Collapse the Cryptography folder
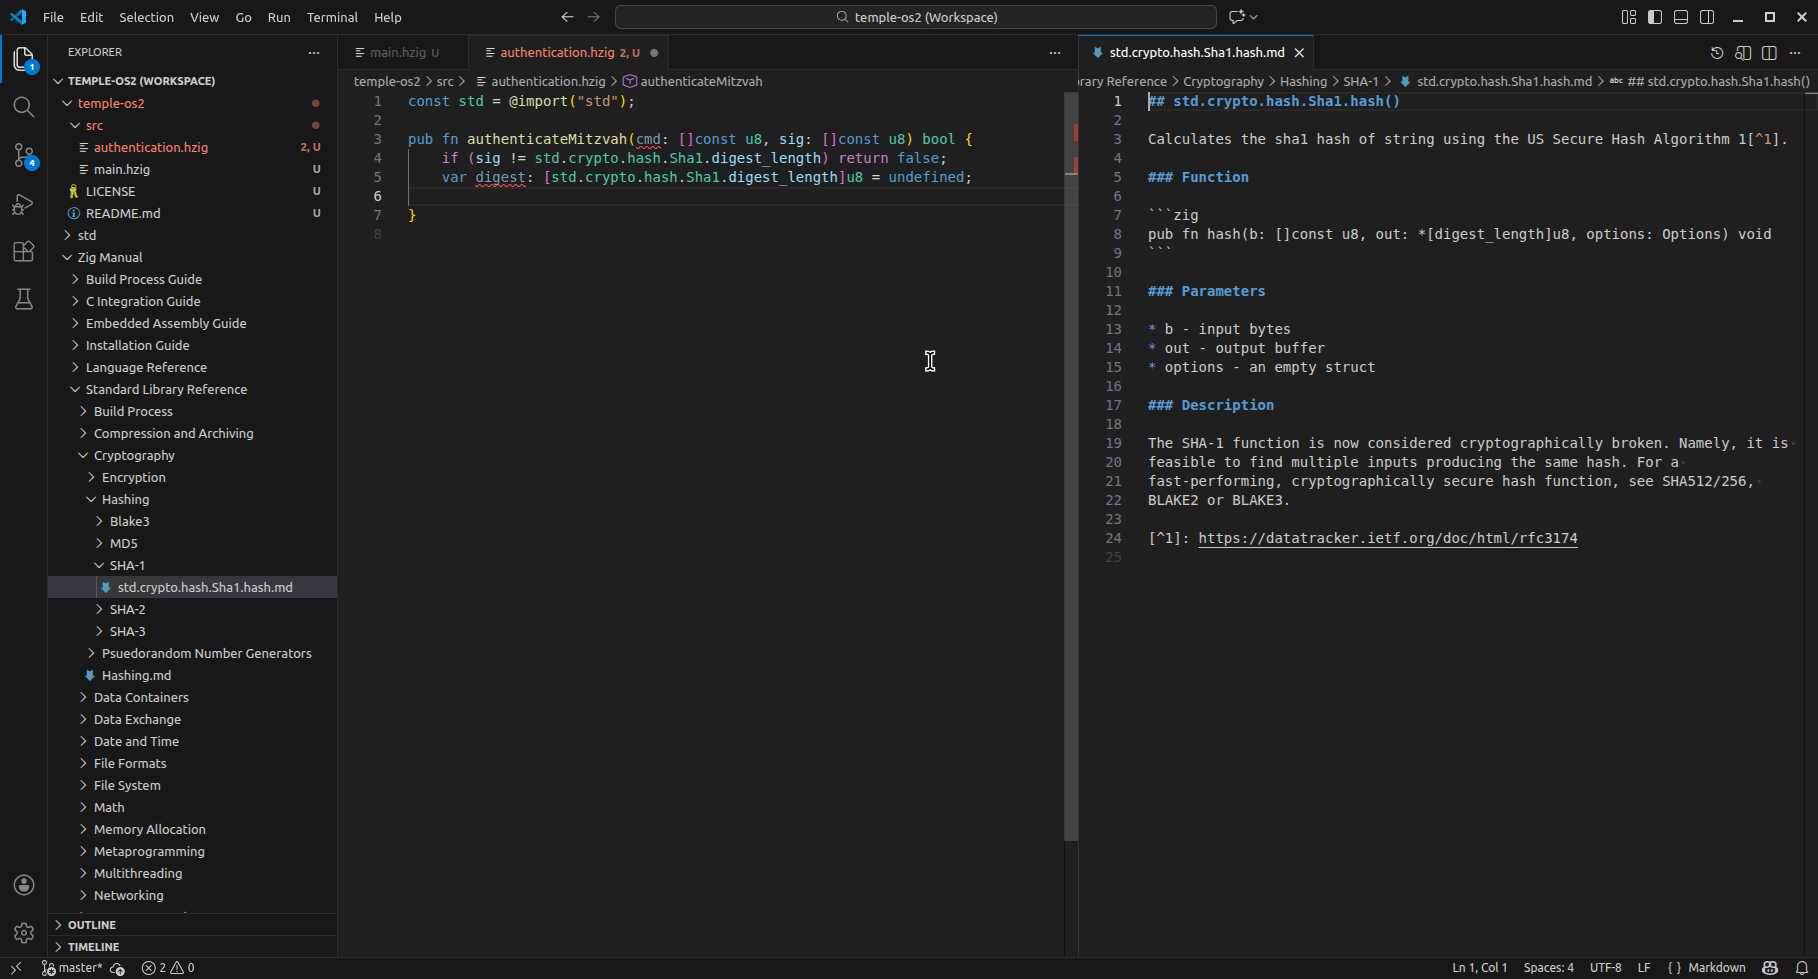1818x979 pixels. tap(134, 455)
